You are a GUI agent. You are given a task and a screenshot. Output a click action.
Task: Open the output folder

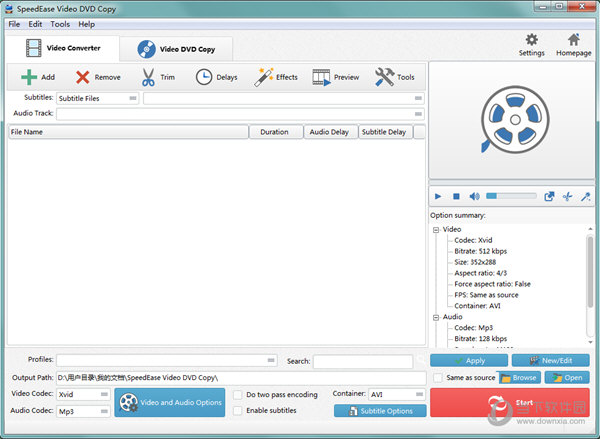coord(567,378)
